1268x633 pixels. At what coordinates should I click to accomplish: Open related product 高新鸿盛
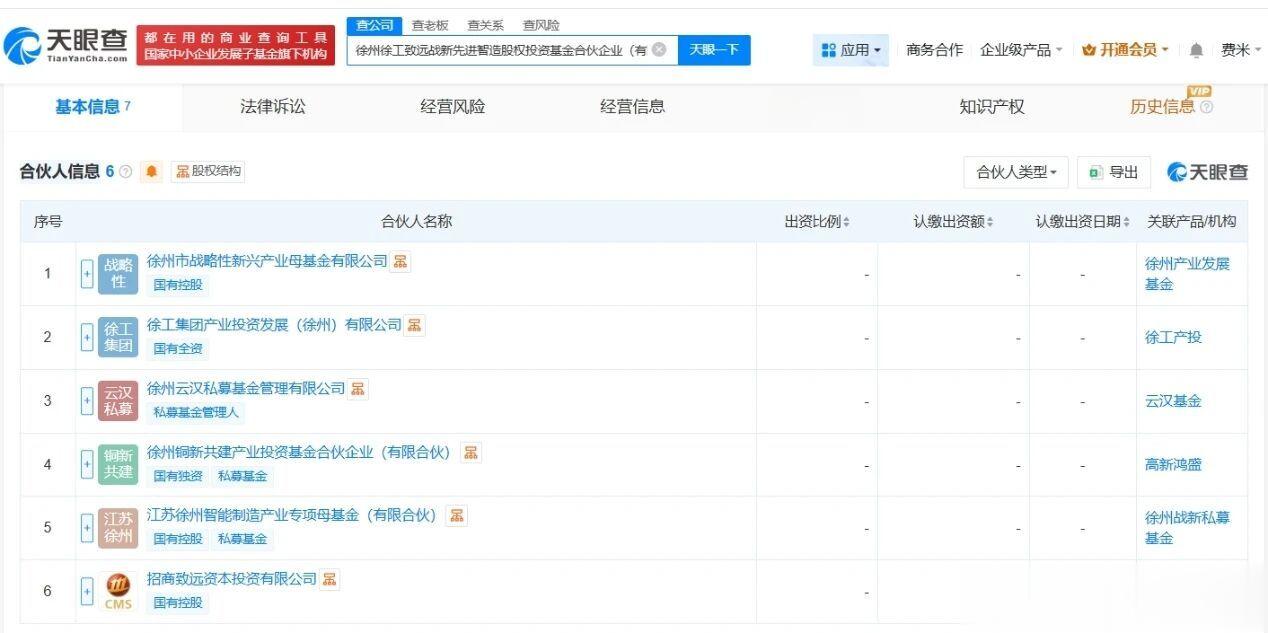[1173, 464]
